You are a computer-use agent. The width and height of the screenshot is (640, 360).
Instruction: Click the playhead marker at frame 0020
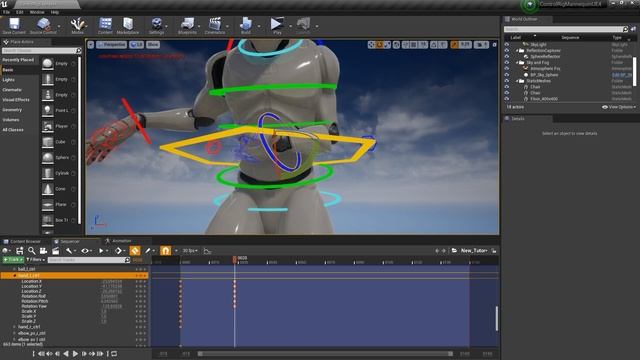coord(235,259)
